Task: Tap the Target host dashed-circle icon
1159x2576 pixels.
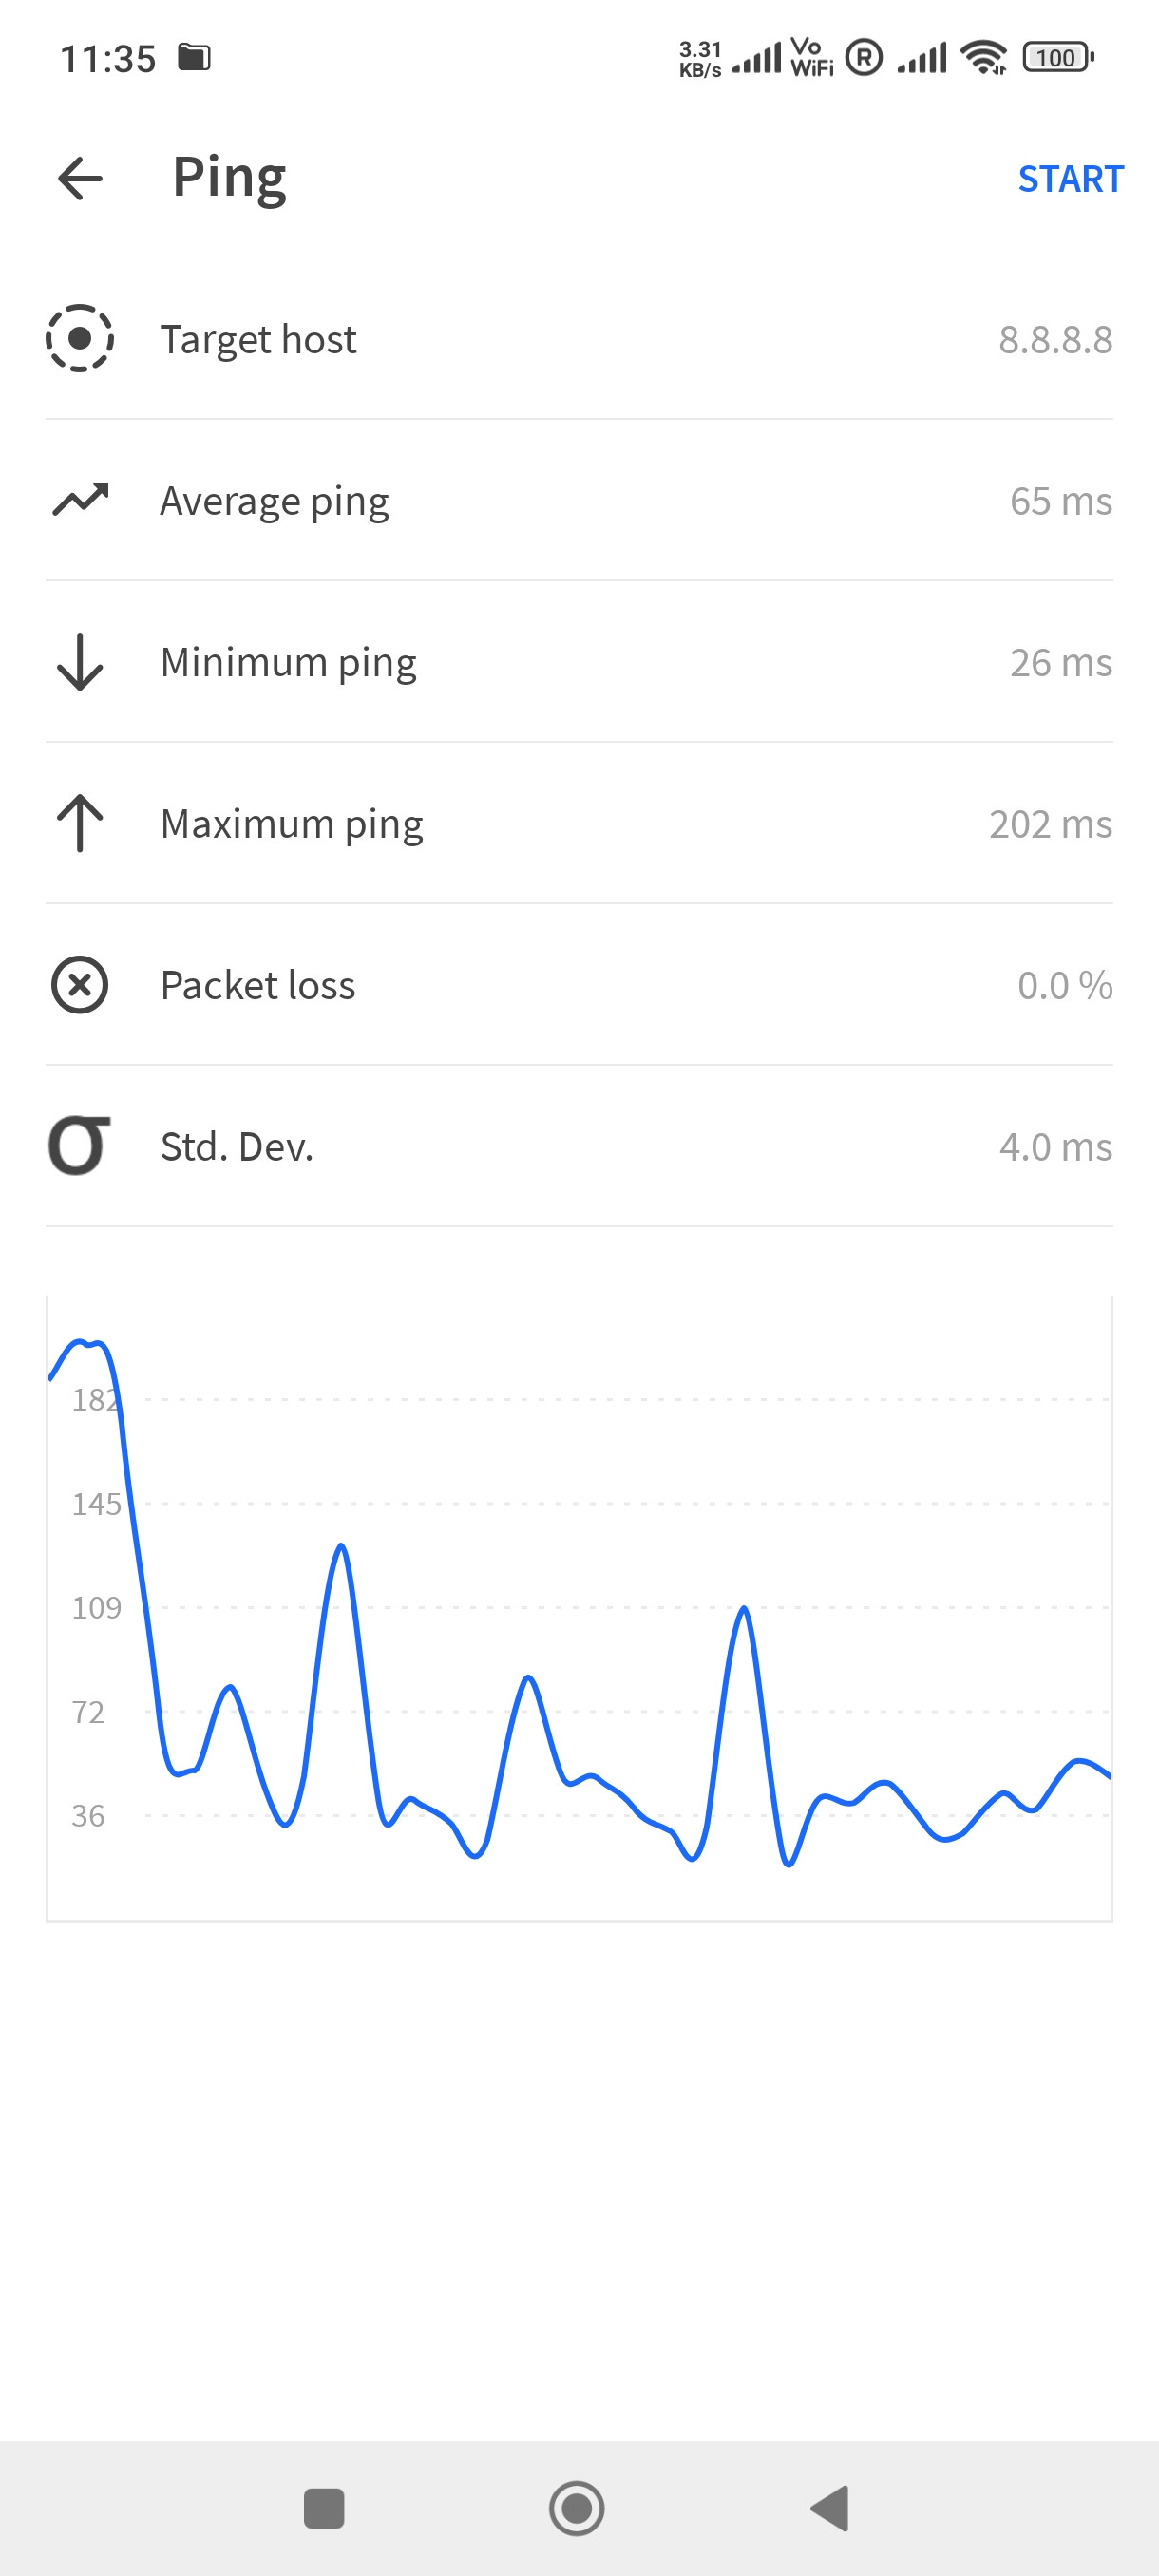Action: pos(80,339)
